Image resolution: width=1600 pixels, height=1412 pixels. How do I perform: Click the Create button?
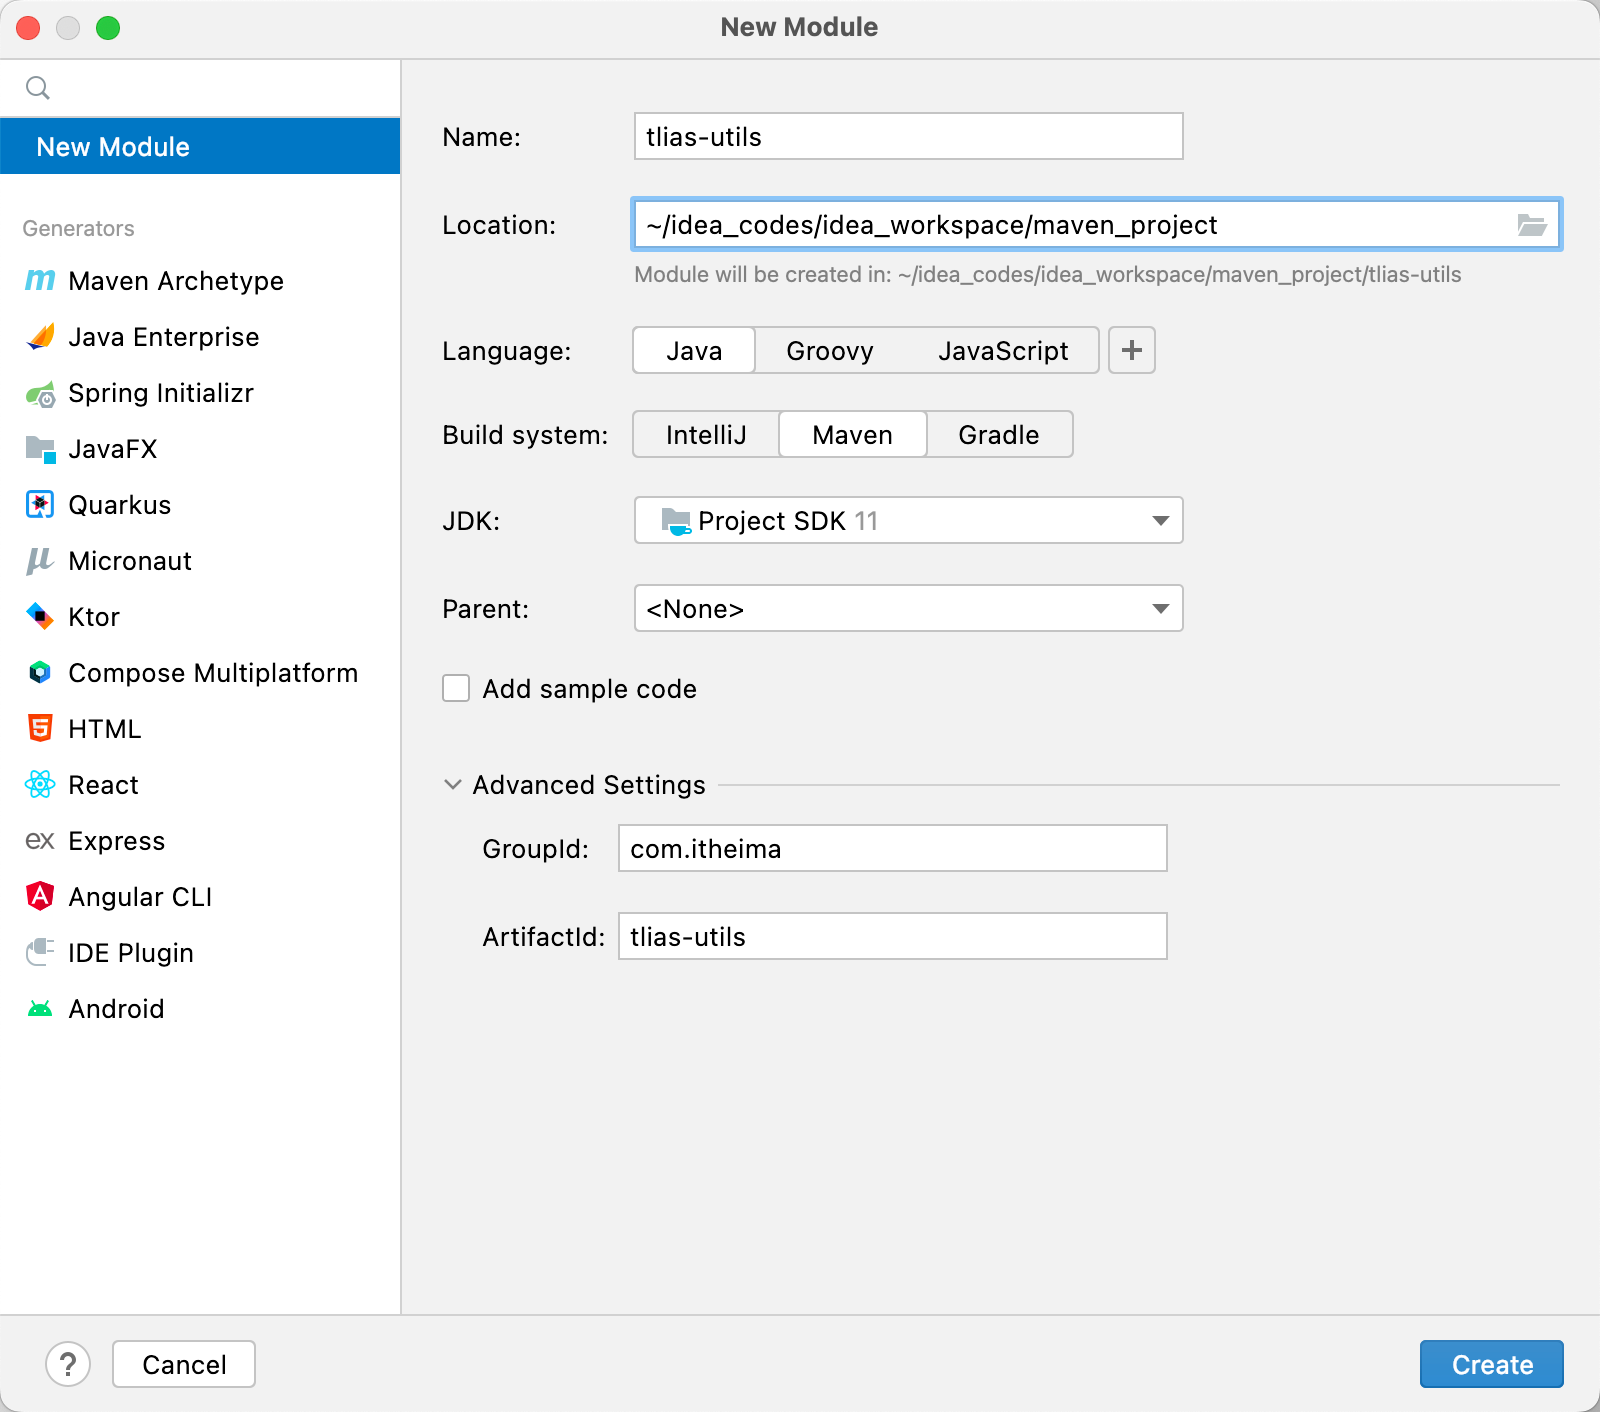tap(1491, 1364)
